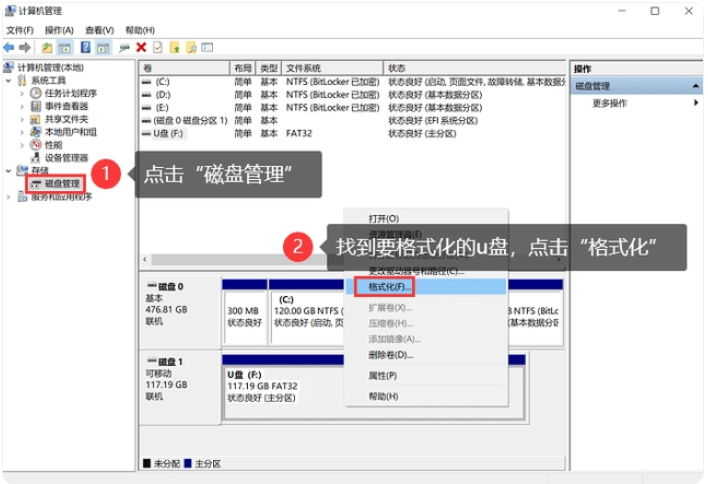Click the back arrow toolbar icon
The height and width of the screenshot is (484, 708).
coord(9,47)
